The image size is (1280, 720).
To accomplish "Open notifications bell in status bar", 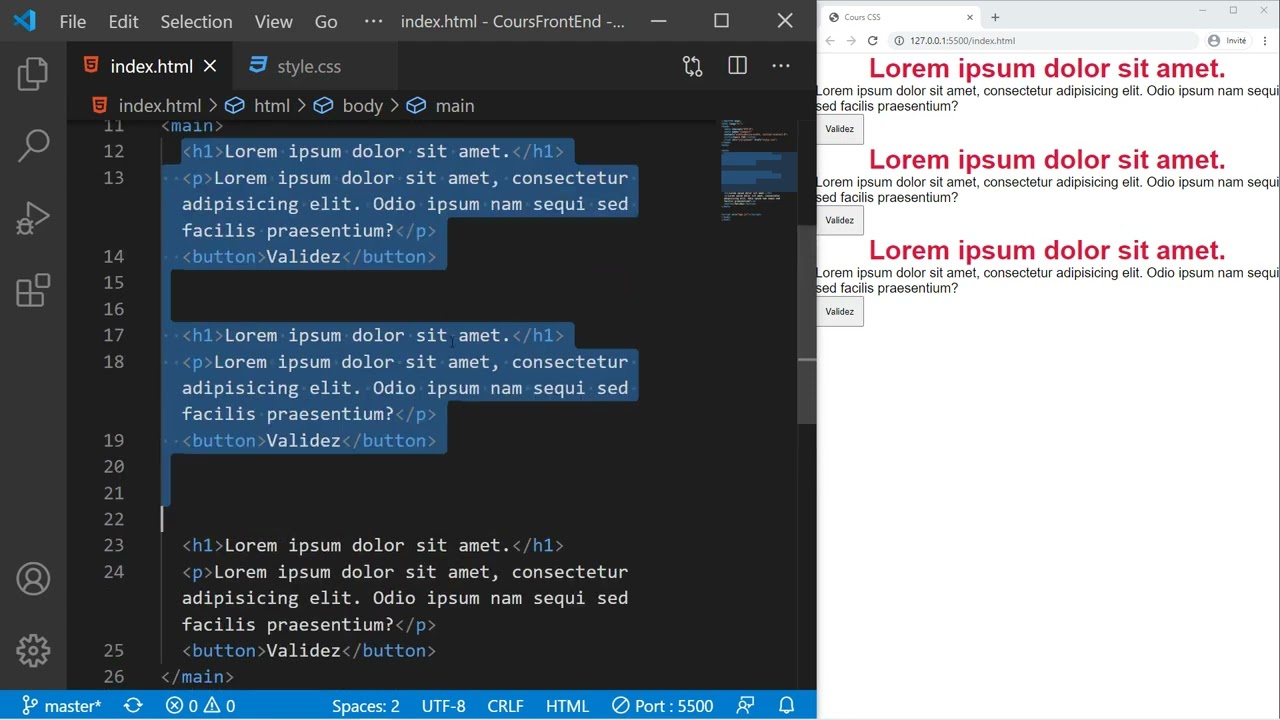I will tap(787, 706).
